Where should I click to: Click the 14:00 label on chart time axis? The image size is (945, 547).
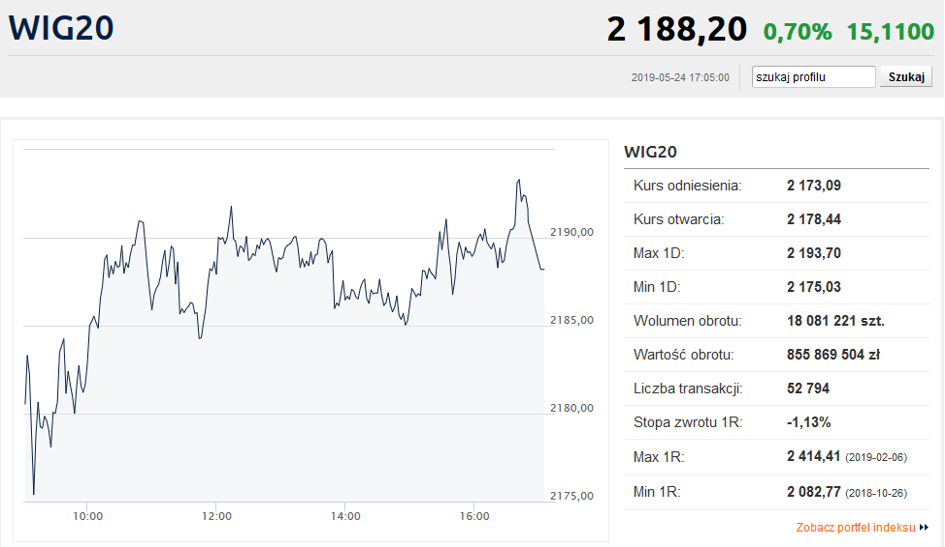[346, 516]
